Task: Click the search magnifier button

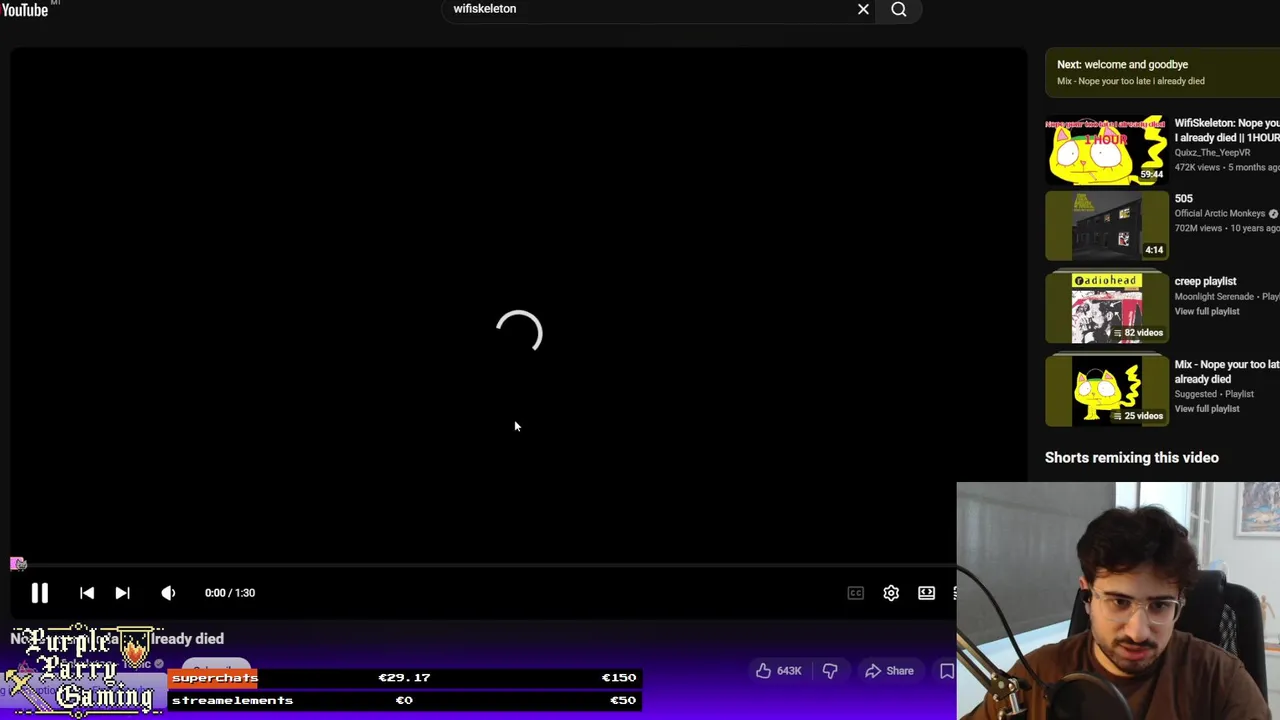Action: click(x=899, y=9)
